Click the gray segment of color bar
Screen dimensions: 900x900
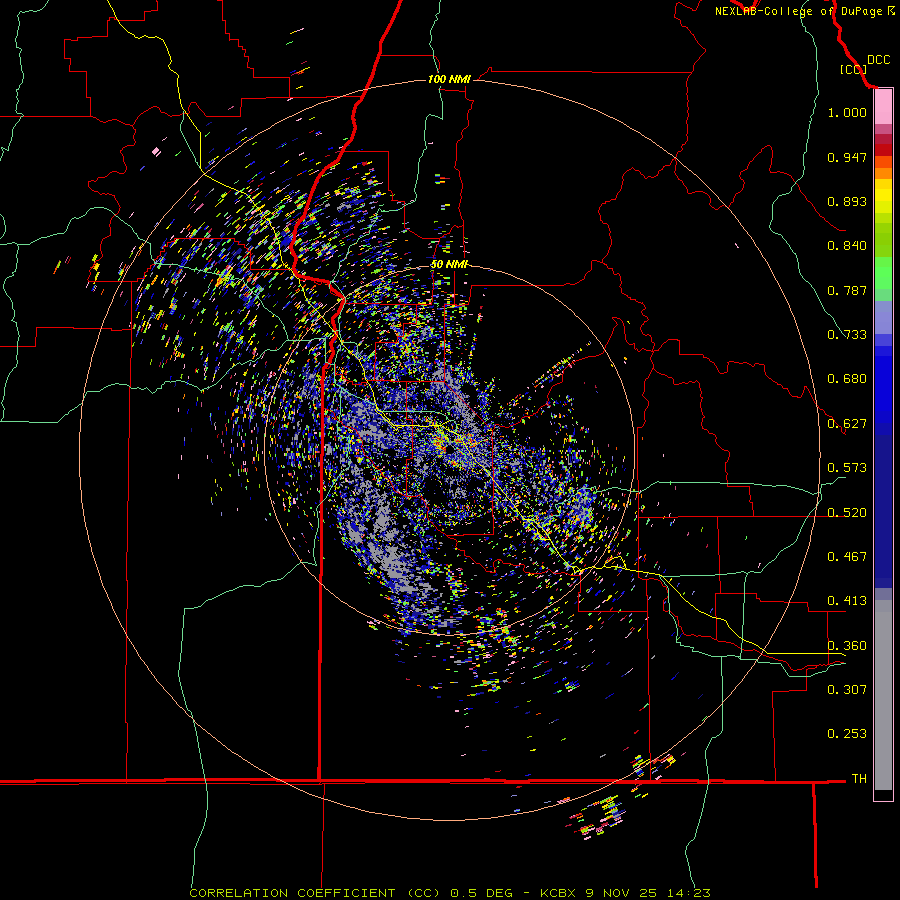tap(883, 695)
